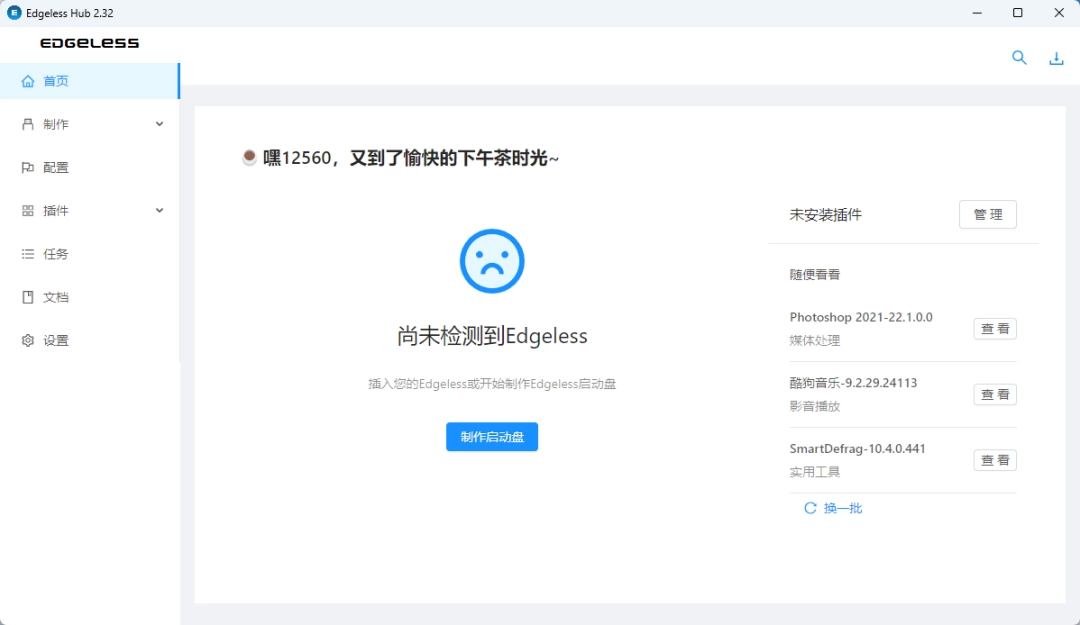The height and width of the screenshot is (625, 1080).
Task: Click the 任务 tasks list icon
Action: coord(28,253)
